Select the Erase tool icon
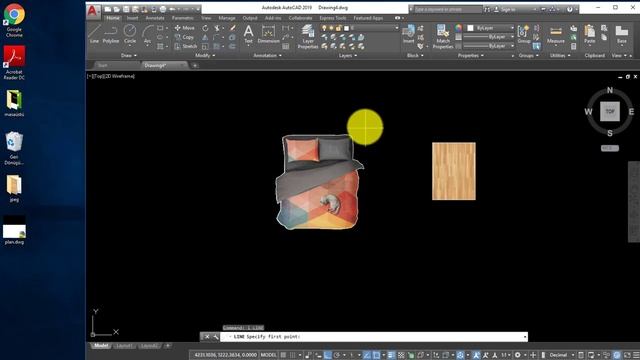 click(232, 28)
